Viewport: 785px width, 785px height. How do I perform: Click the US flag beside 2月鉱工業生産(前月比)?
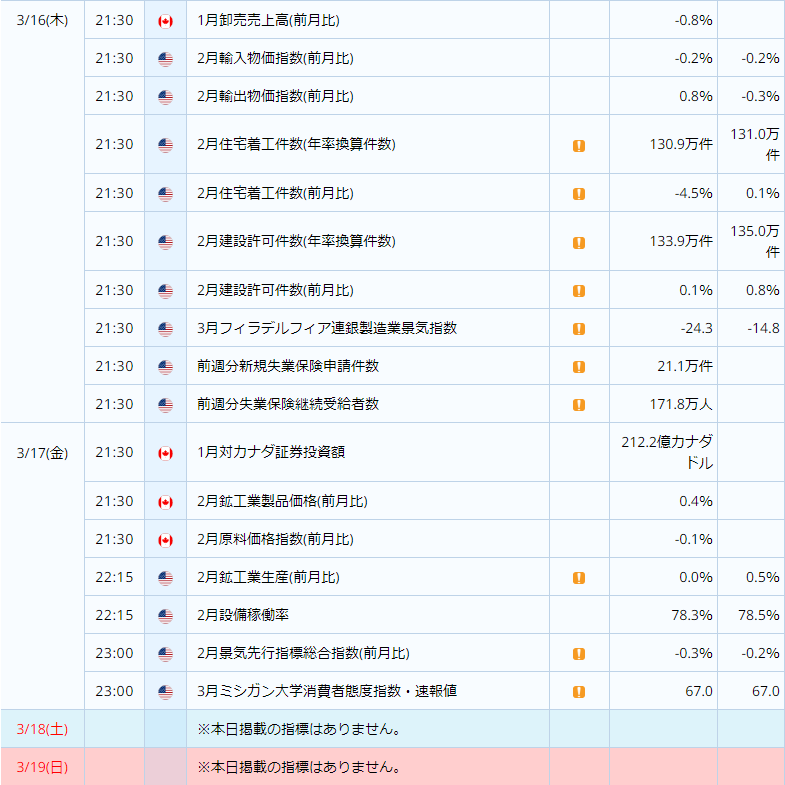165,578
